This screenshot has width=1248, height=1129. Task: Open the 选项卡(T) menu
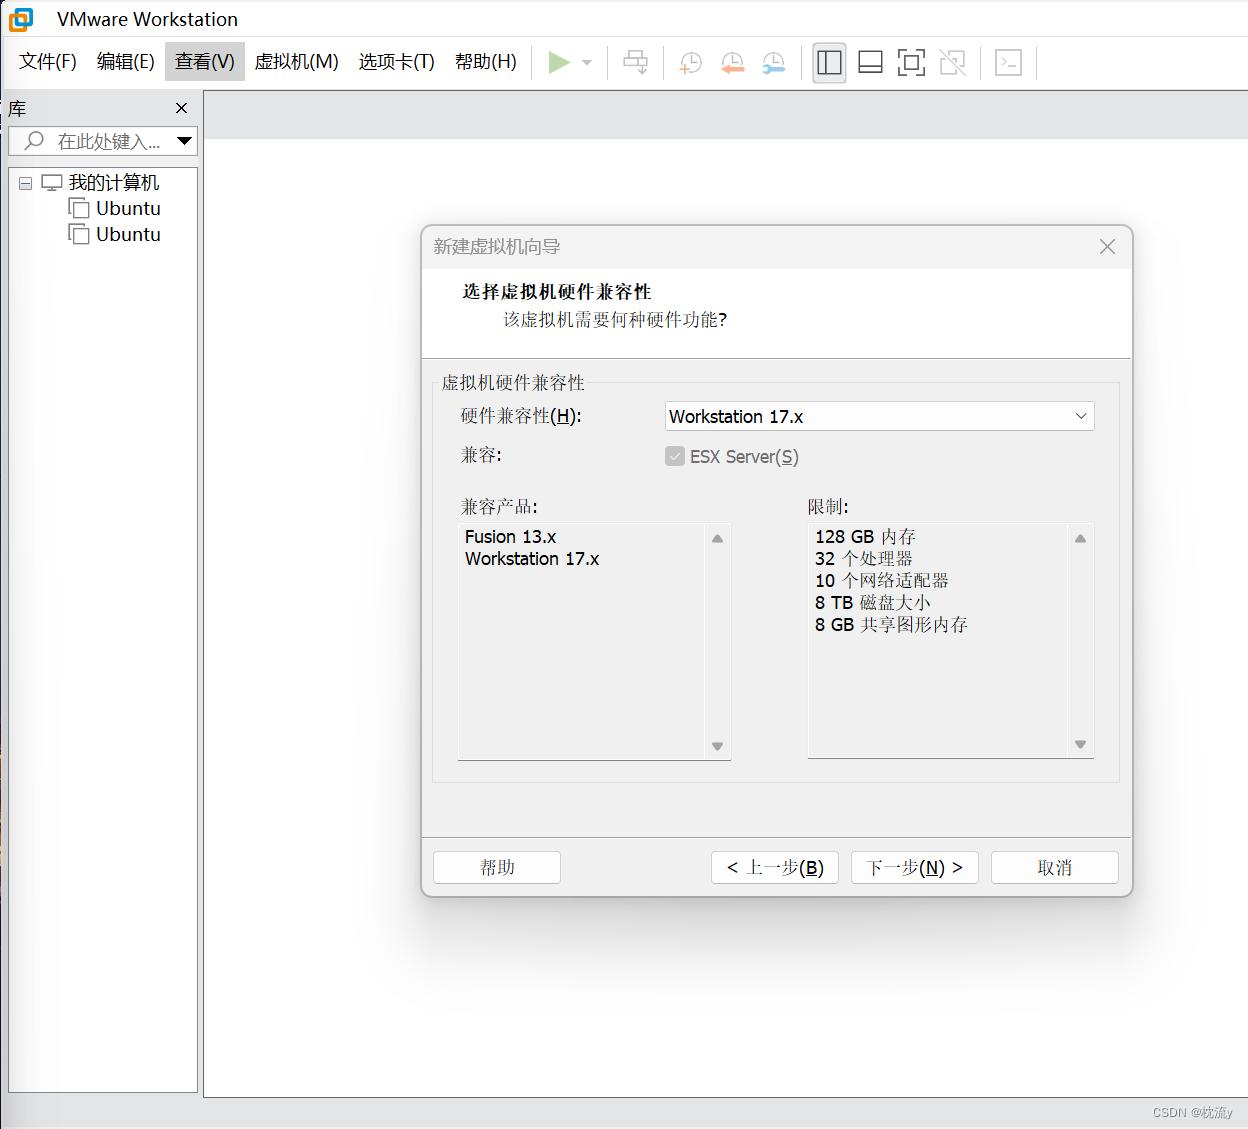click(397, 62)
